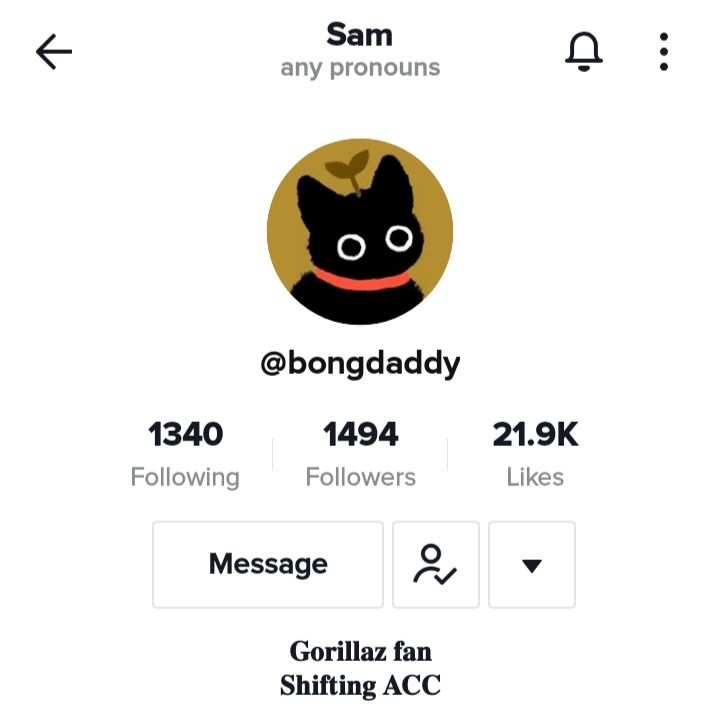Open the Followers list label

pyautogui.click(x=360, y=477)
